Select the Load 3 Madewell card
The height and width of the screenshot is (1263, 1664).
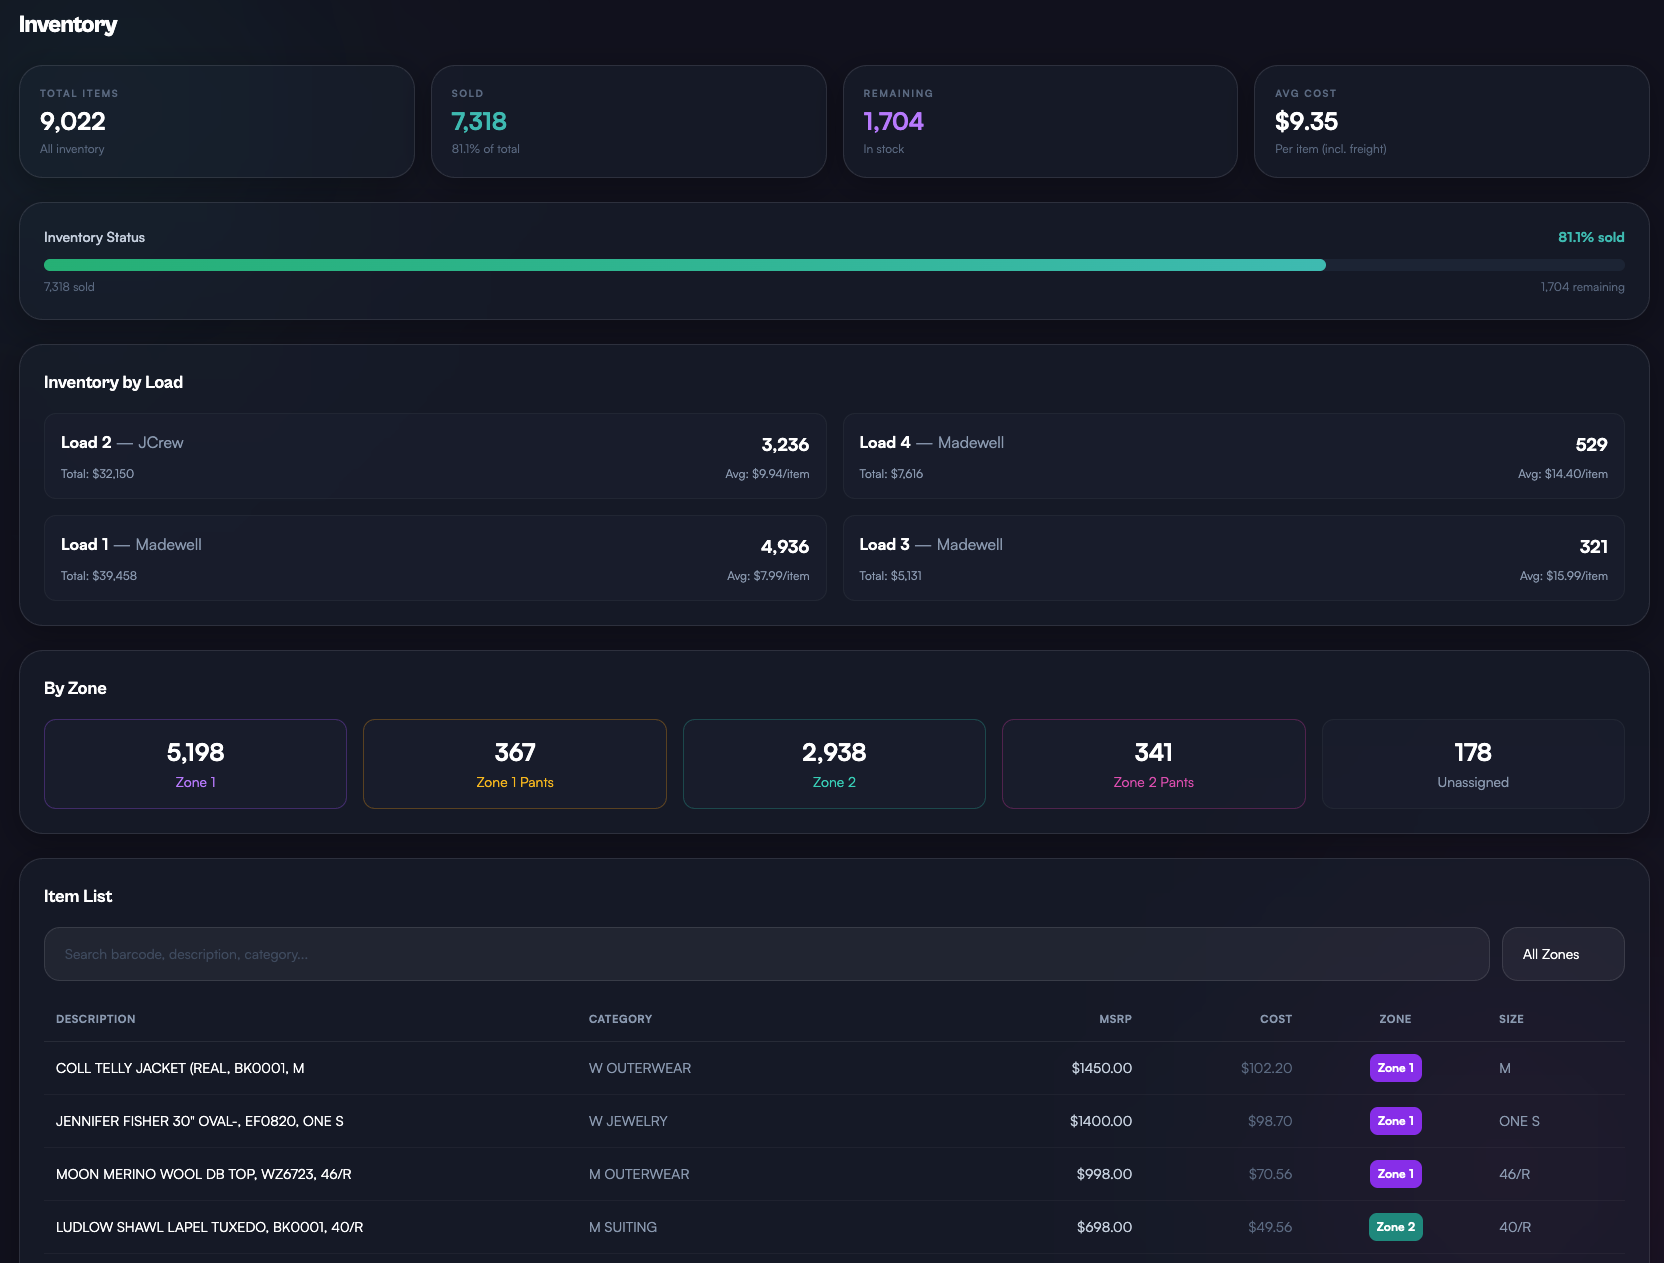[1233, 558]
